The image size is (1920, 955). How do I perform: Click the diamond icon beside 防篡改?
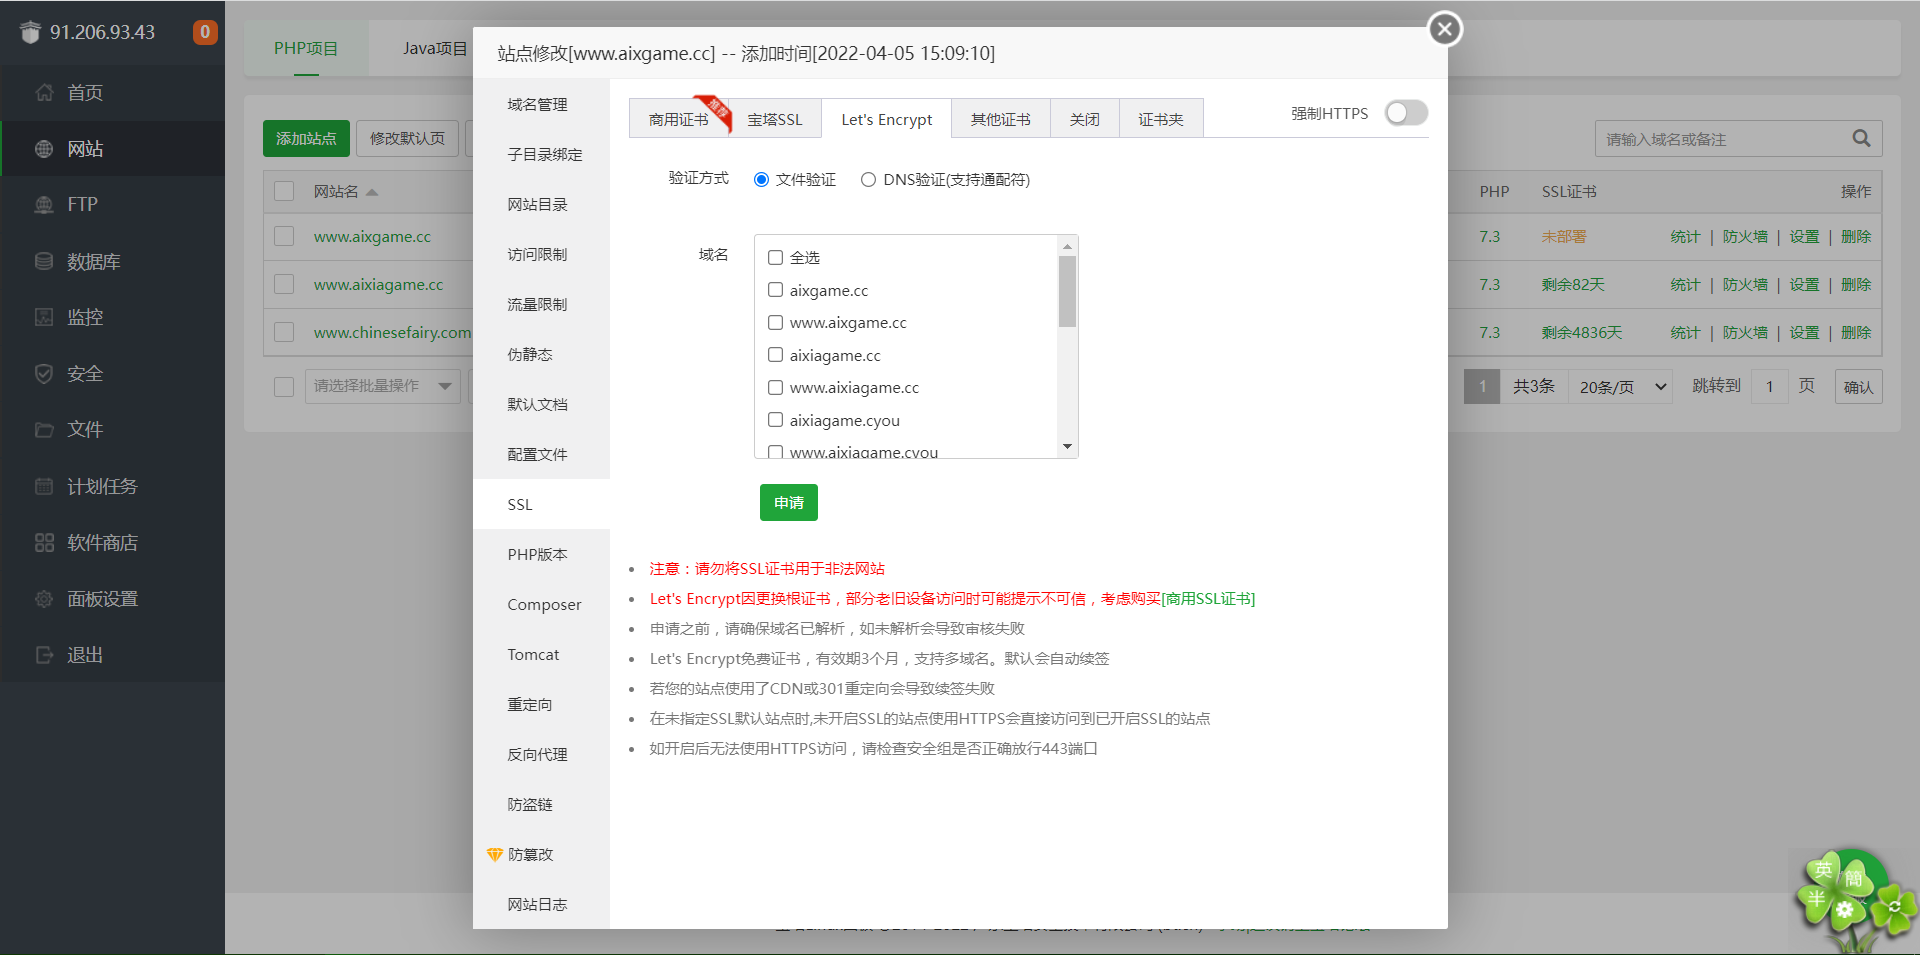494,854
